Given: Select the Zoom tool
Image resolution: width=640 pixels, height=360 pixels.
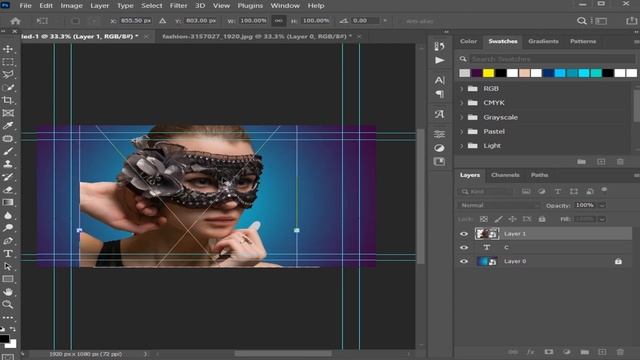Looking at the screenshot, I should point(8,304).
